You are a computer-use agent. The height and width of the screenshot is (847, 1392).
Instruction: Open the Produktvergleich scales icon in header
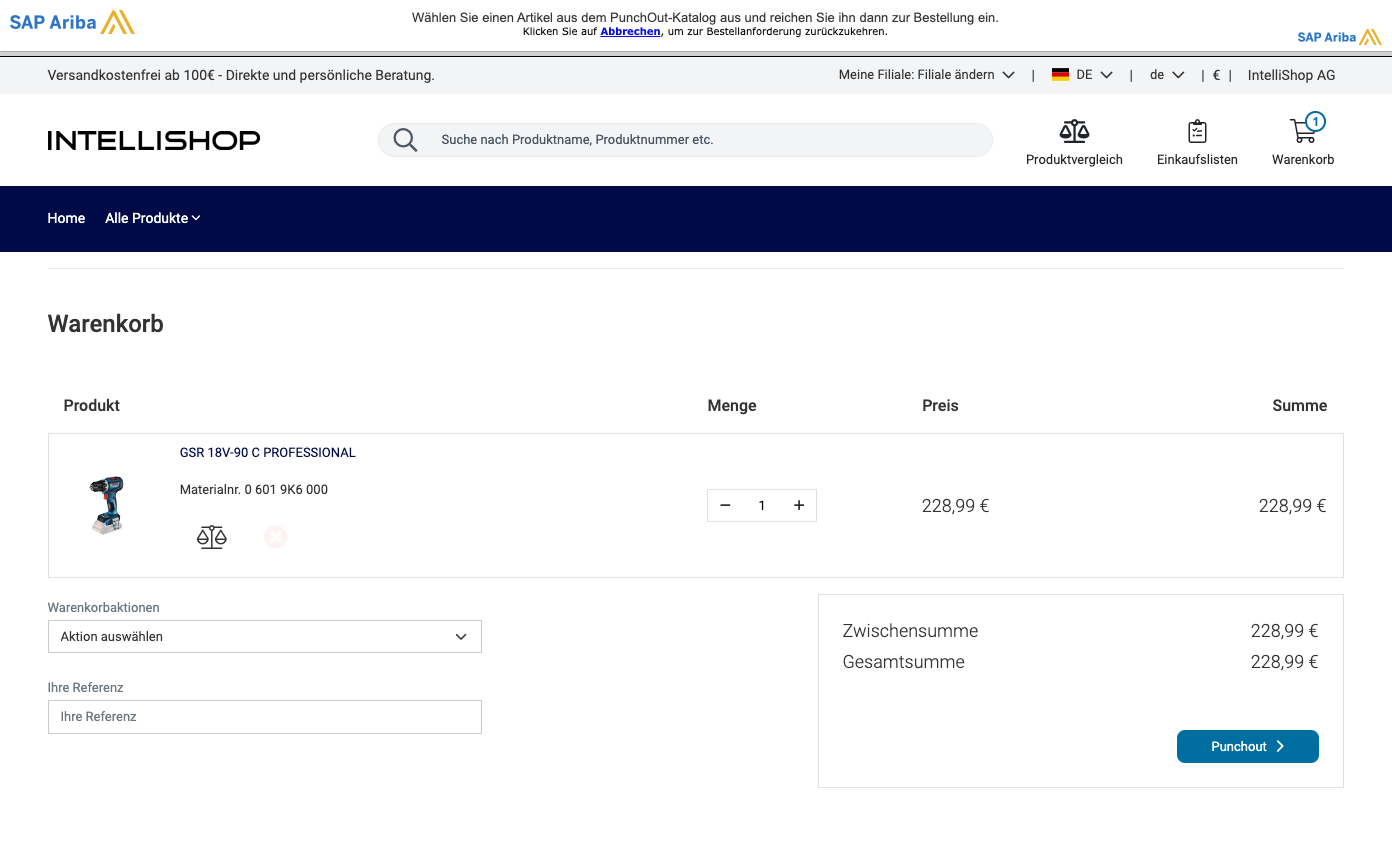[1074, 131]
